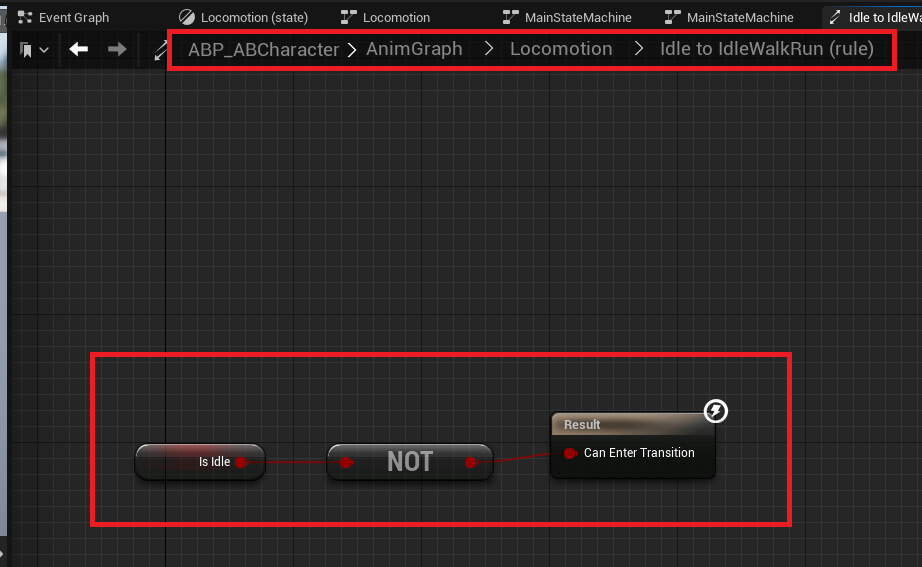922x567 pixels.
Task: Click the Locomotion (state) tab icon
Action: [187, 18]
